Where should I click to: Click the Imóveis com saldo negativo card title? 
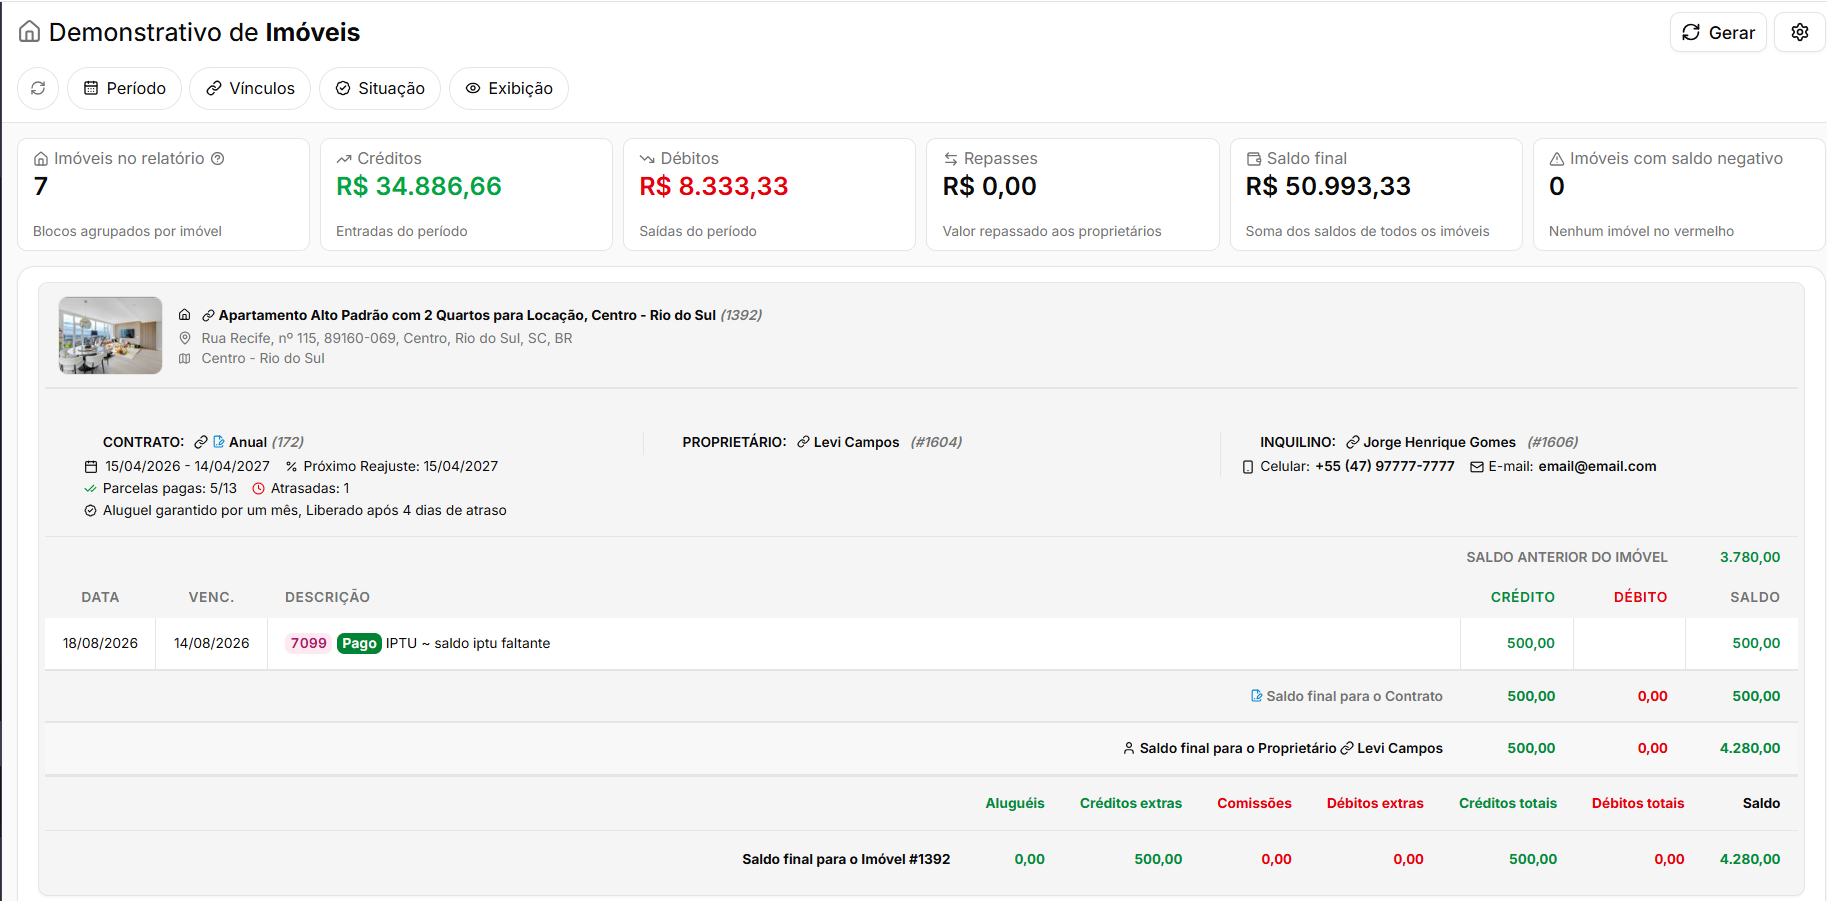pos(1676,158)
